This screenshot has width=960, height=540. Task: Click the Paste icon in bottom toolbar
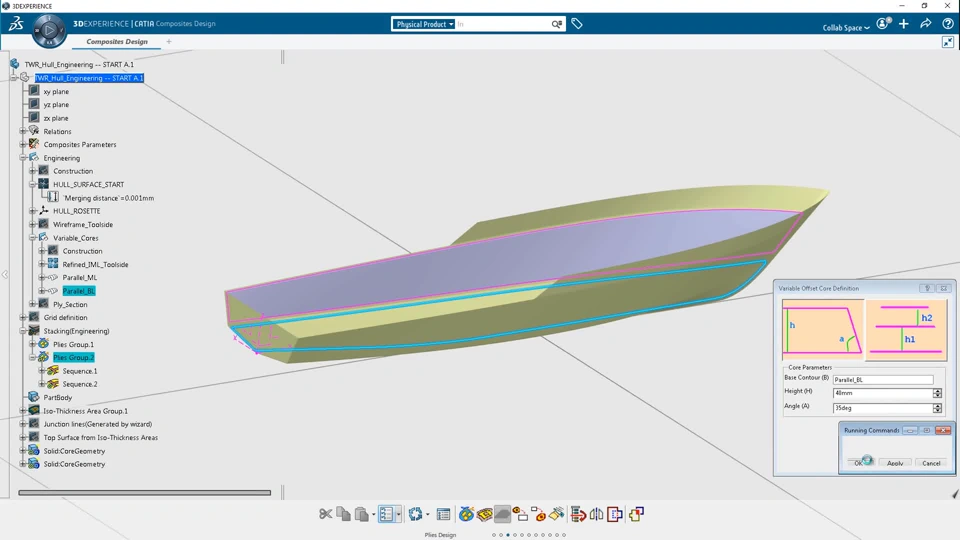point(362,514)
